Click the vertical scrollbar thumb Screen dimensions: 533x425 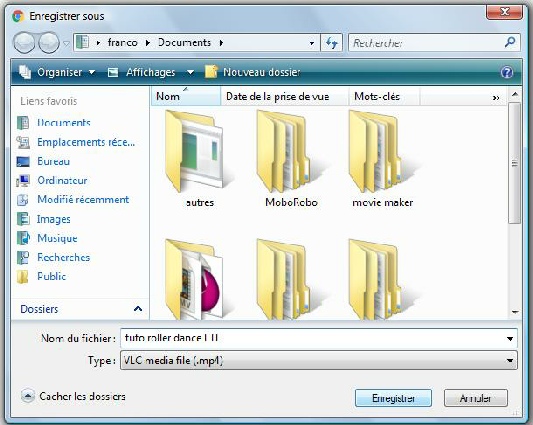click(x=515, y=164)
